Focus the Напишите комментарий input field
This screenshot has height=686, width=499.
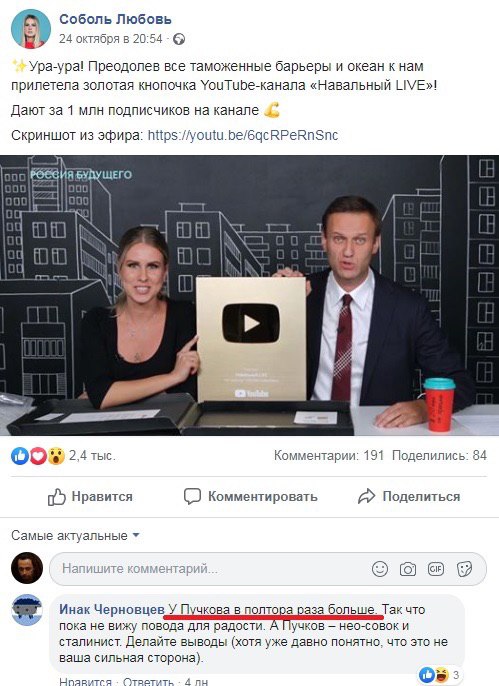point(268,569)
